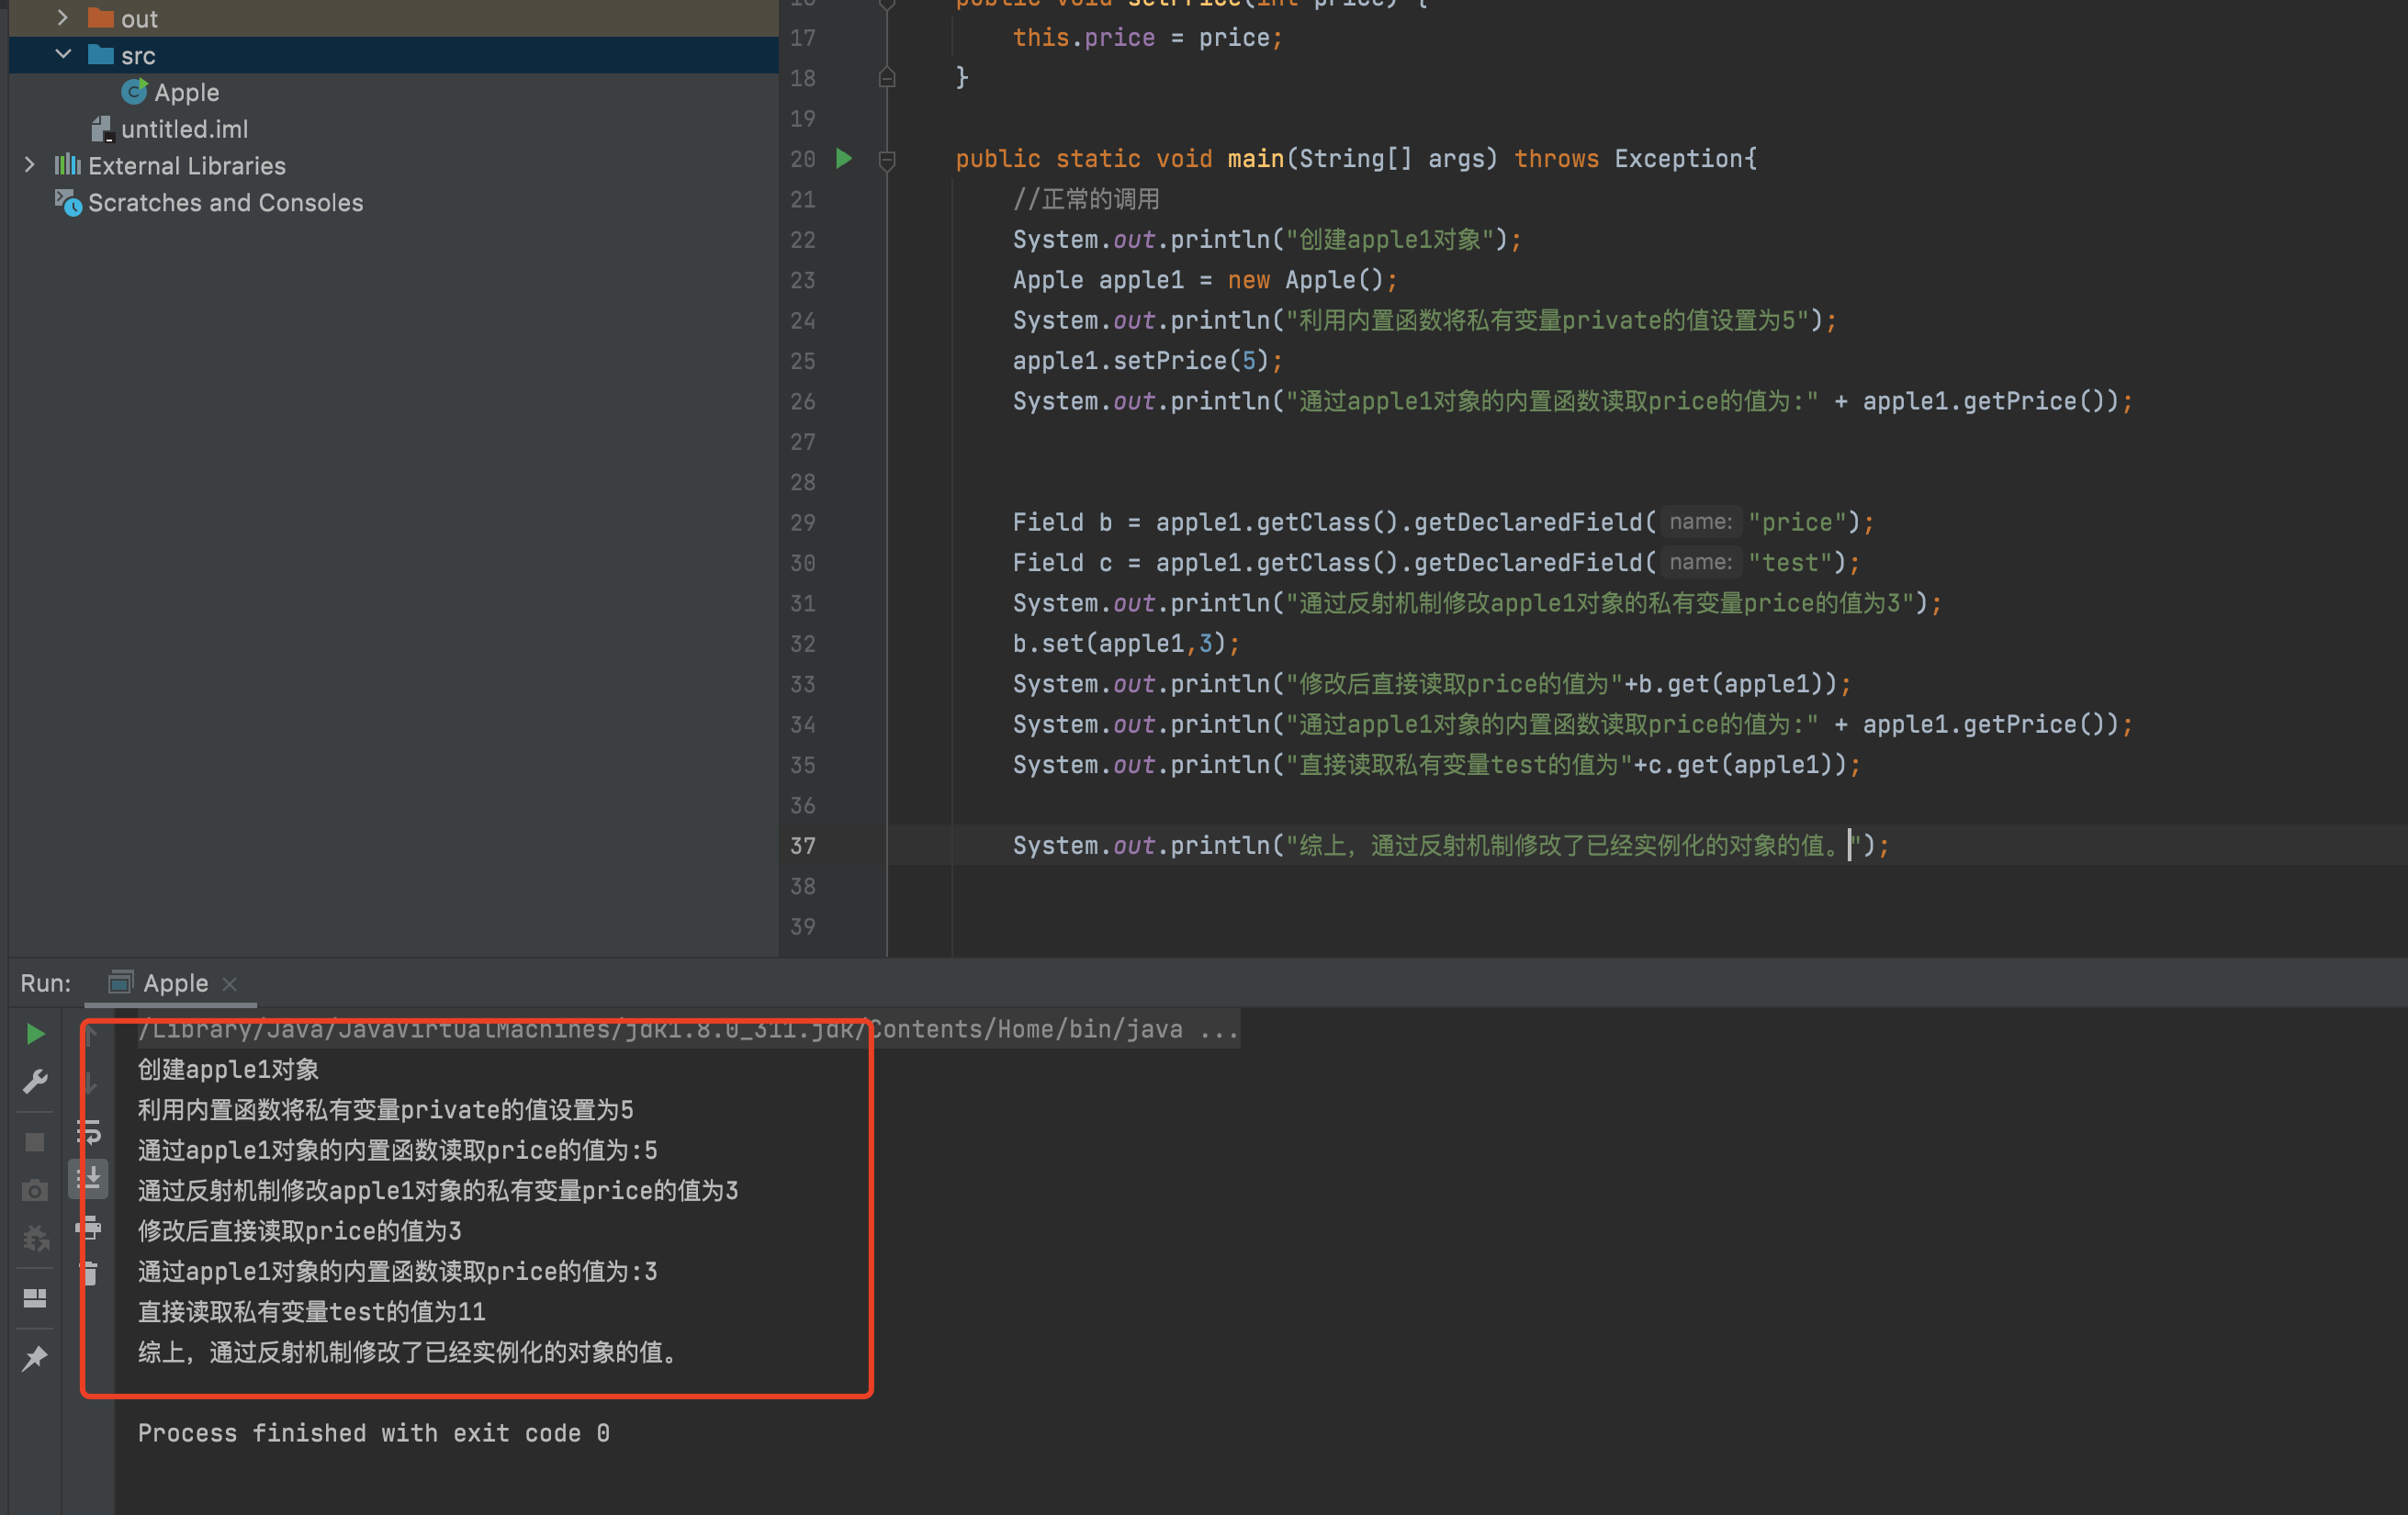2408x1515 pixels.
Task: Click the src folder icon
Action: point(100,54)
